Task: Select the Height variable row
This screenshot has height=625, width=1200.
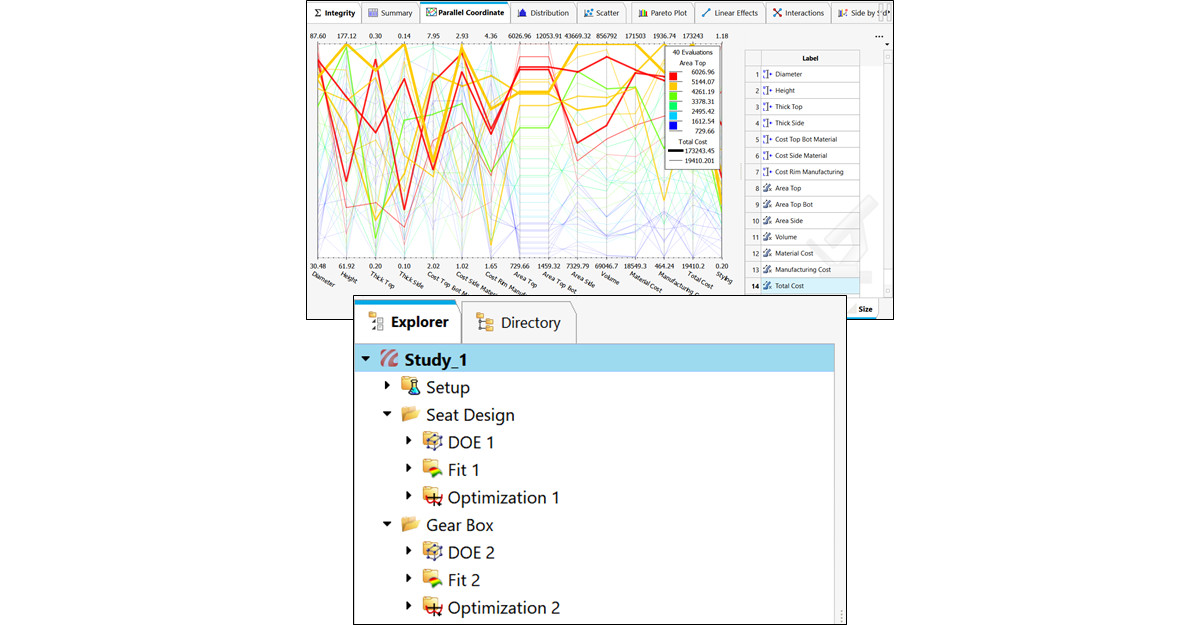Action: coord(803,90)
